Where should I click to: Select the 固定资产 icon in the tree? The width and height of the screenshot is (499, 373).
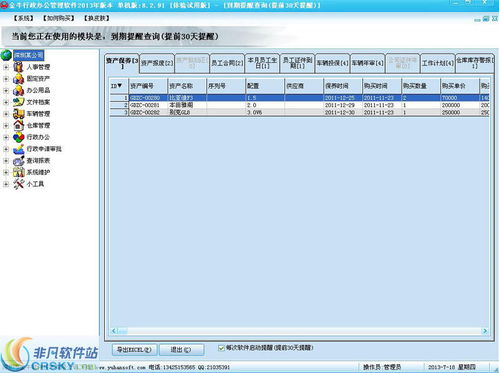19,79
